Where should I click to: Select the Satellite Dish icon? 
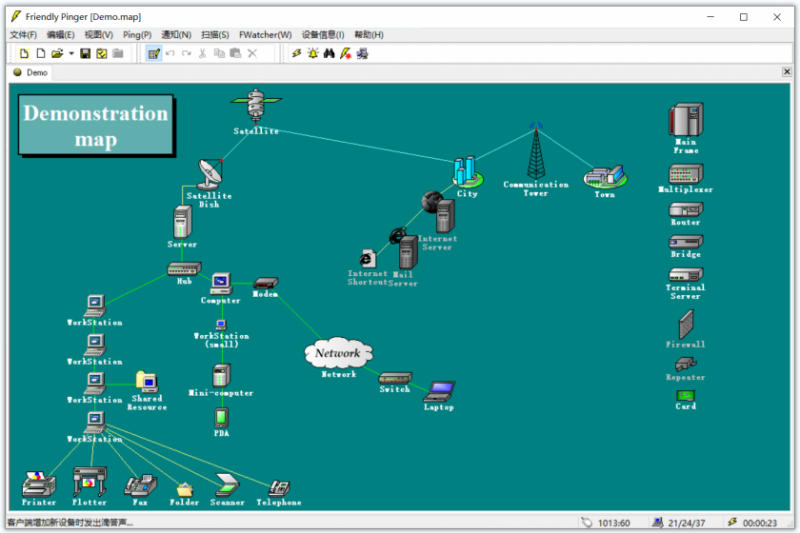[x=210, y=174]
